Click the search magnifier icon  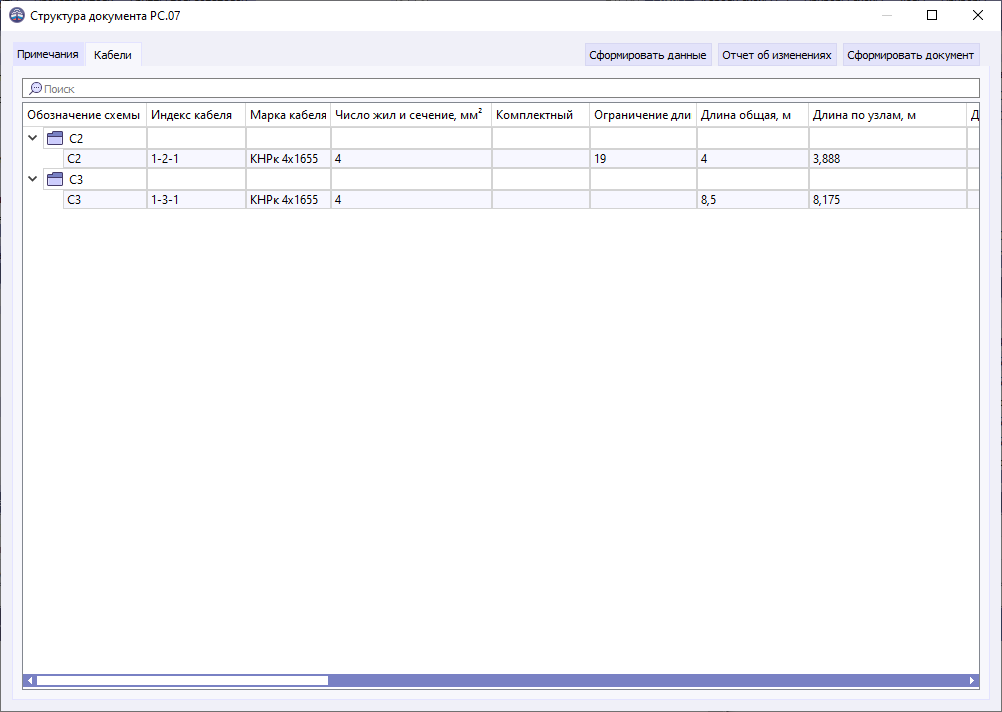(x=34, y=88)
